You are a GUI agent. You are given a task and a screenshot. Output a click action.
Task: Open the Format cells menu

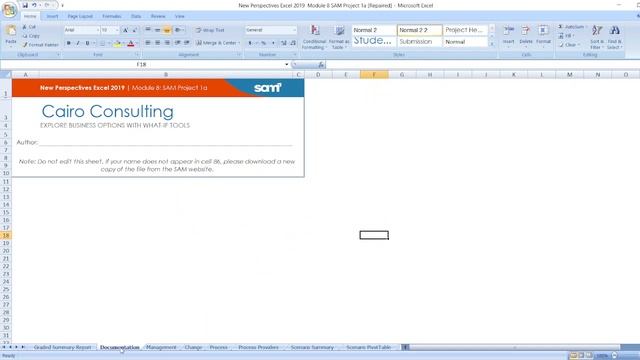pos(543,36)
